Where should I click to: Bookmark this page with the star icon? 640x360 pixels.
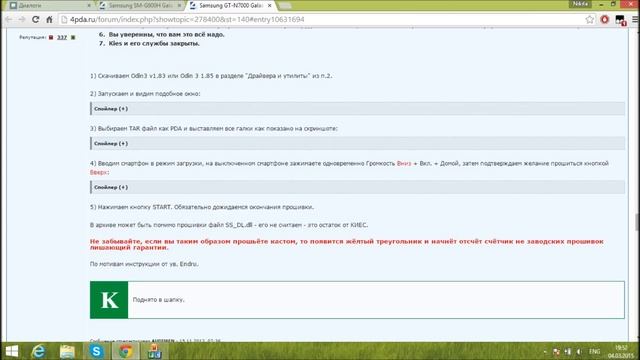[x=589, y=19]
